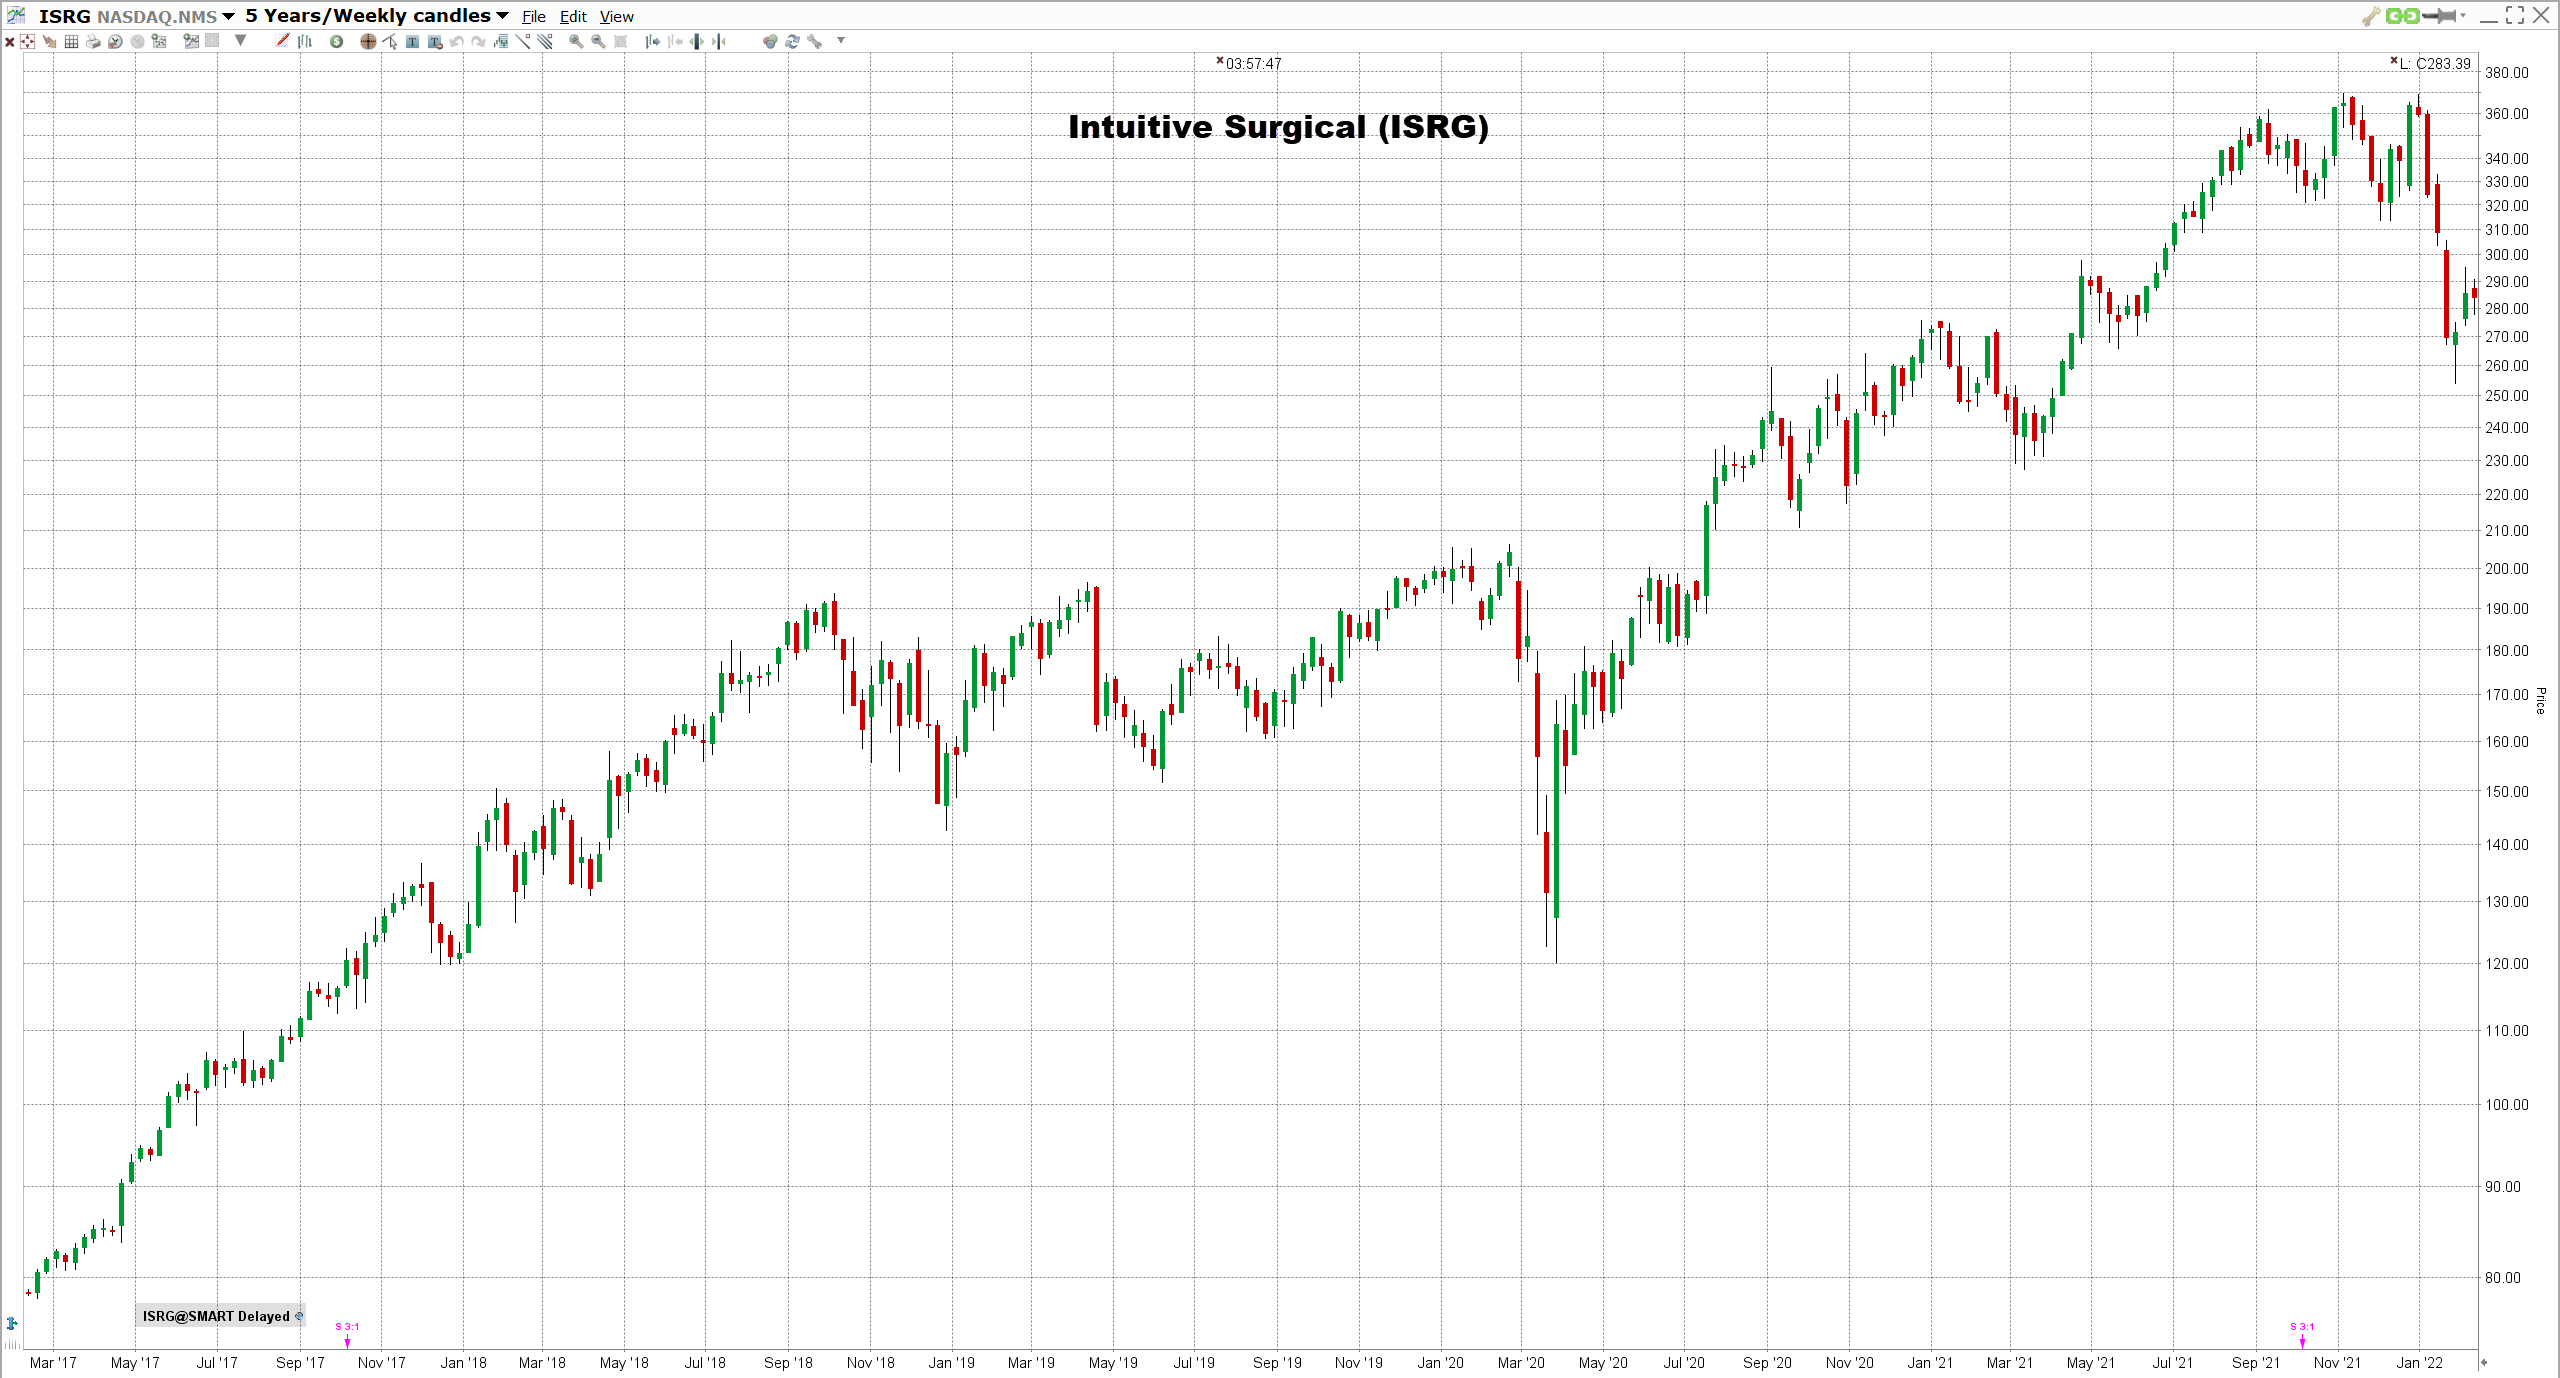The width and height of the screenshot is (2560, 1378).
Task: Click the blue arrow icon at bottom-left corner
Action: coord(12,1324)
